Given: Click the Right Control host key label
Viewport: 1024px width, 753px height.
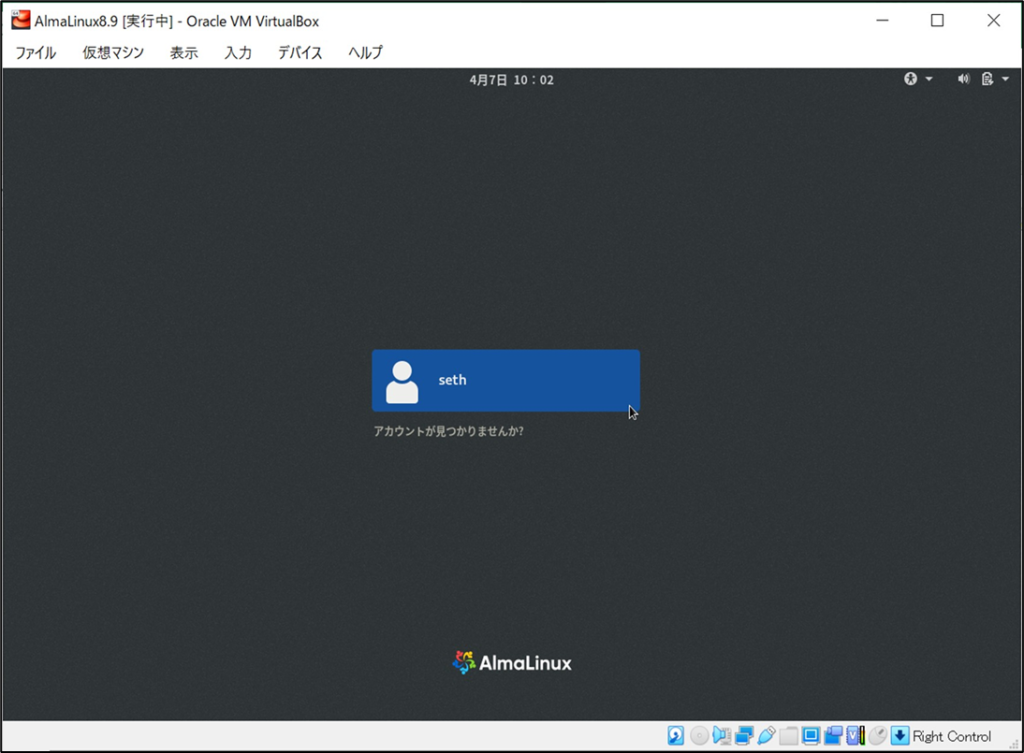Looking at the screenshot, I should coord(952,737).
